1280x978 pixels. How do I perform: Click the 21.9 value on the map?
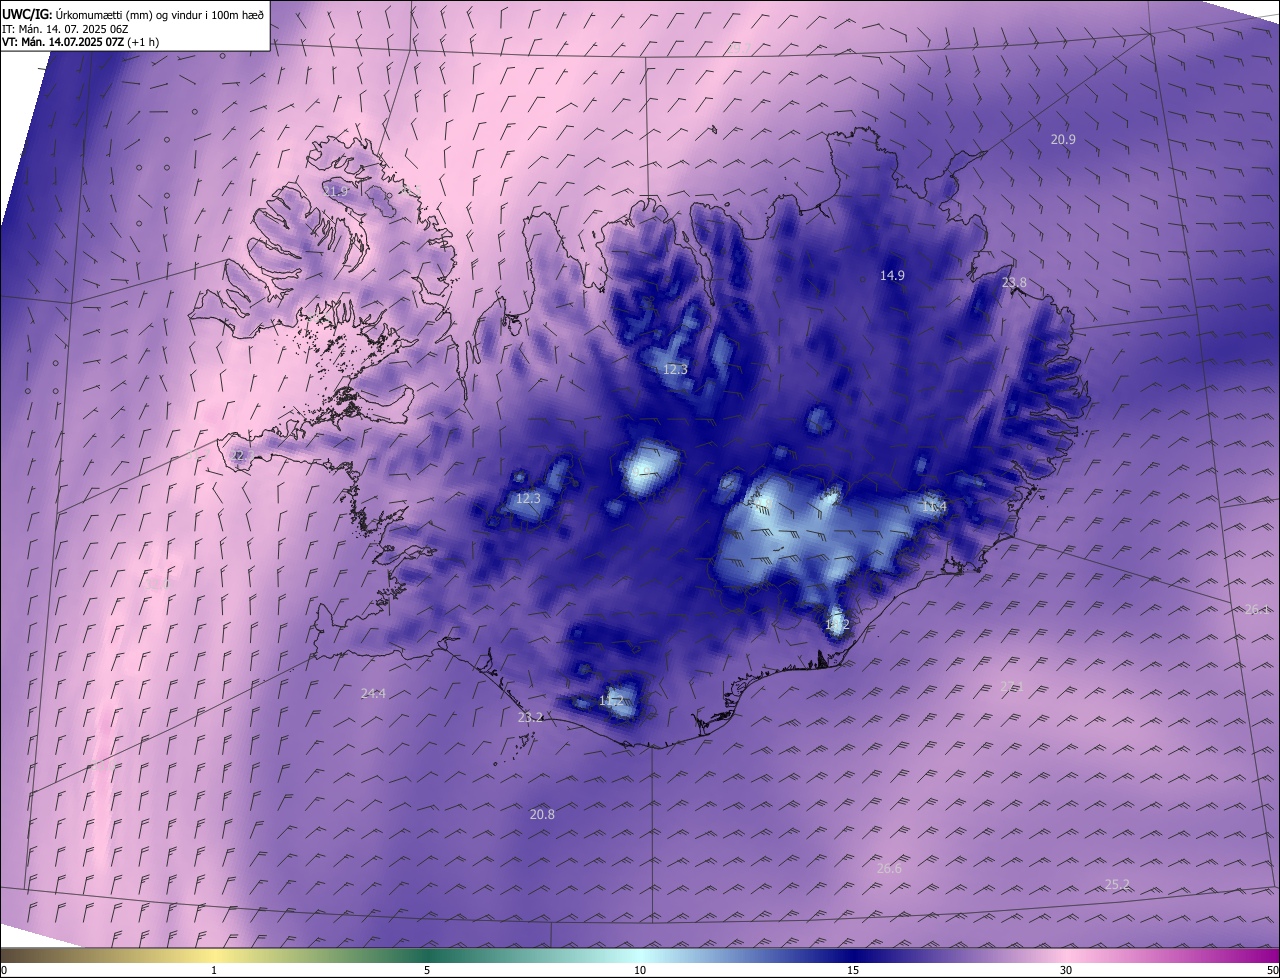pyautogui.click(x=336, y=191)
